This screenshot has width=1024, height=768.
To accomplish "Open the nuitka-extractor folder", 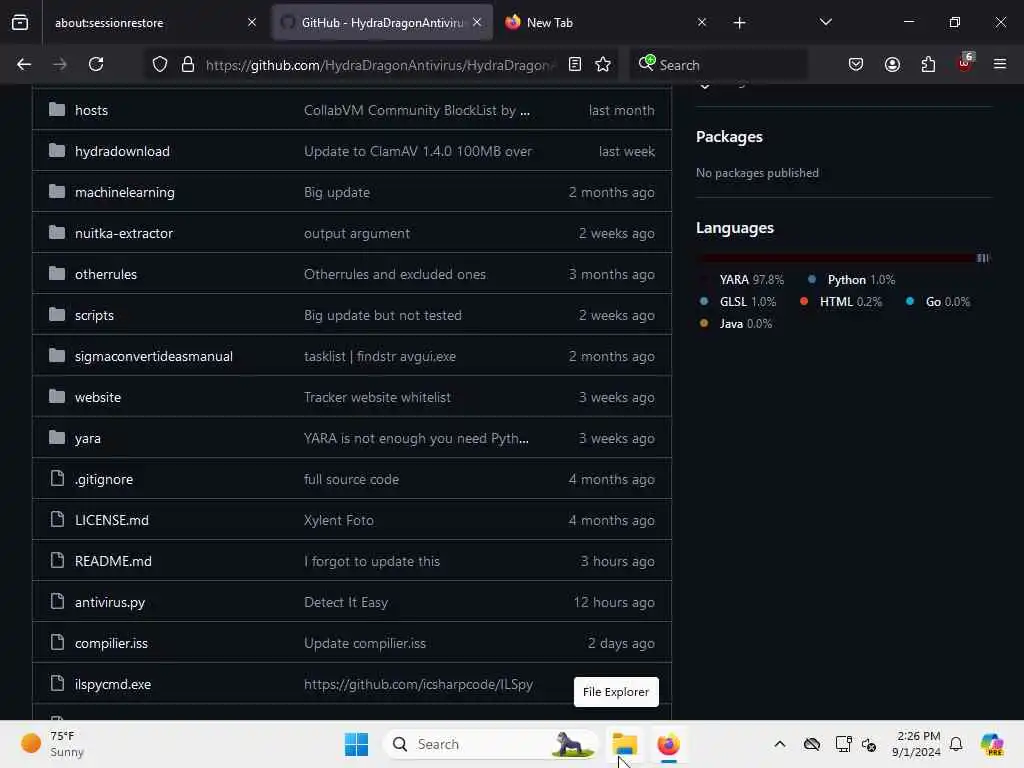I will (x=124, y=234).
